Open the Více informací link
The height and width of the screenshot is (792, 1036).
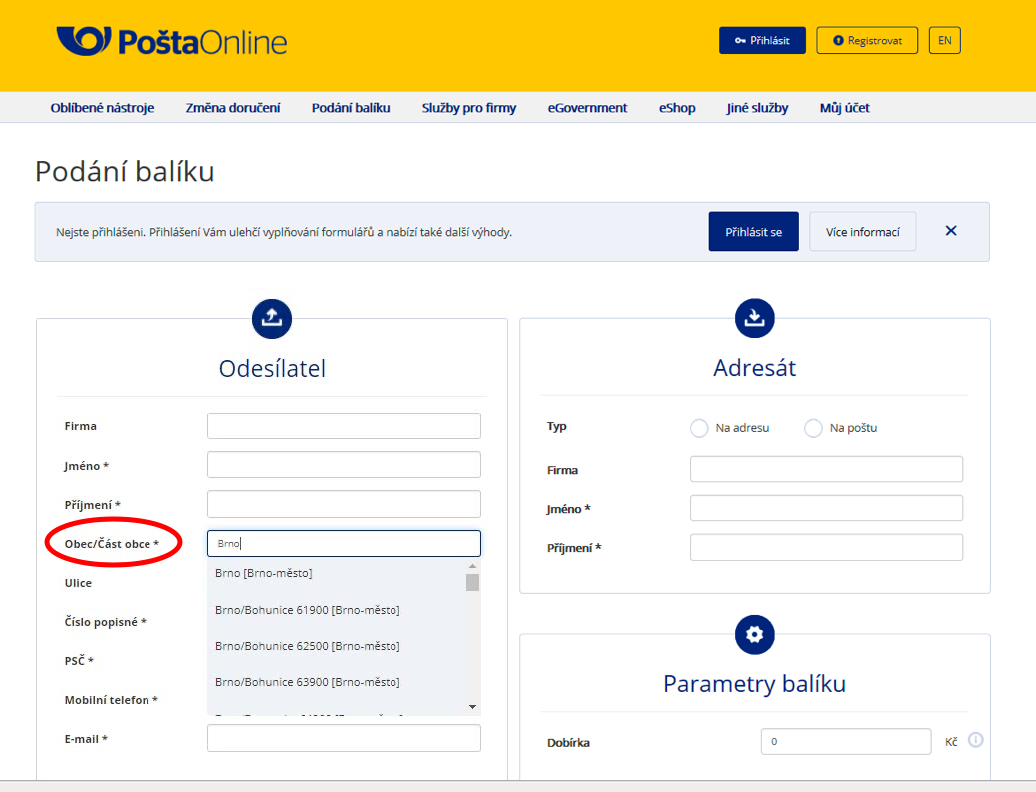tap(862, 231)
